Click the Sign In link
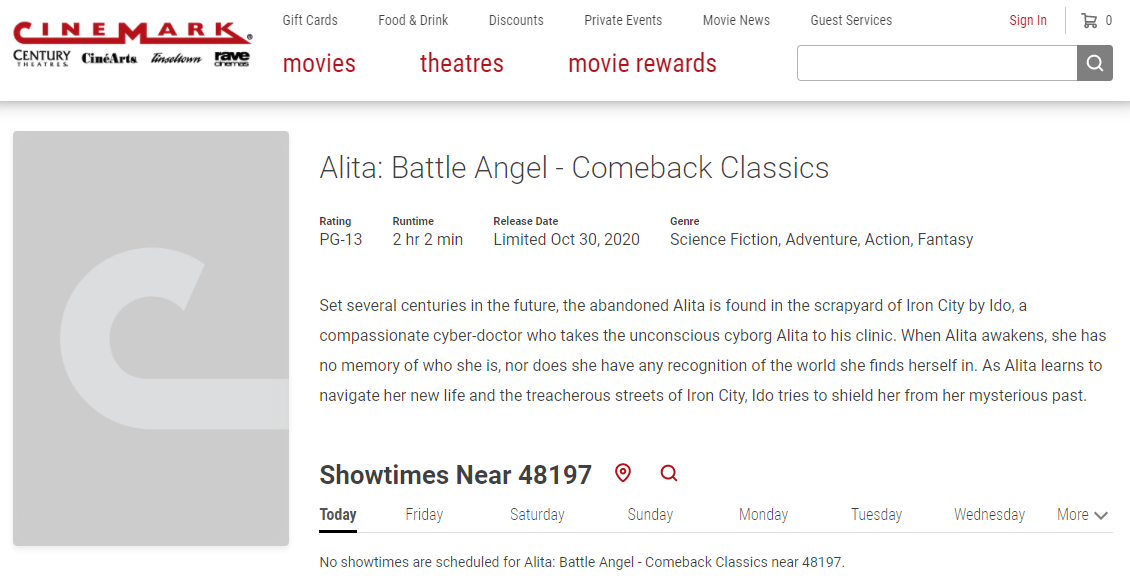 (1028, 21)
